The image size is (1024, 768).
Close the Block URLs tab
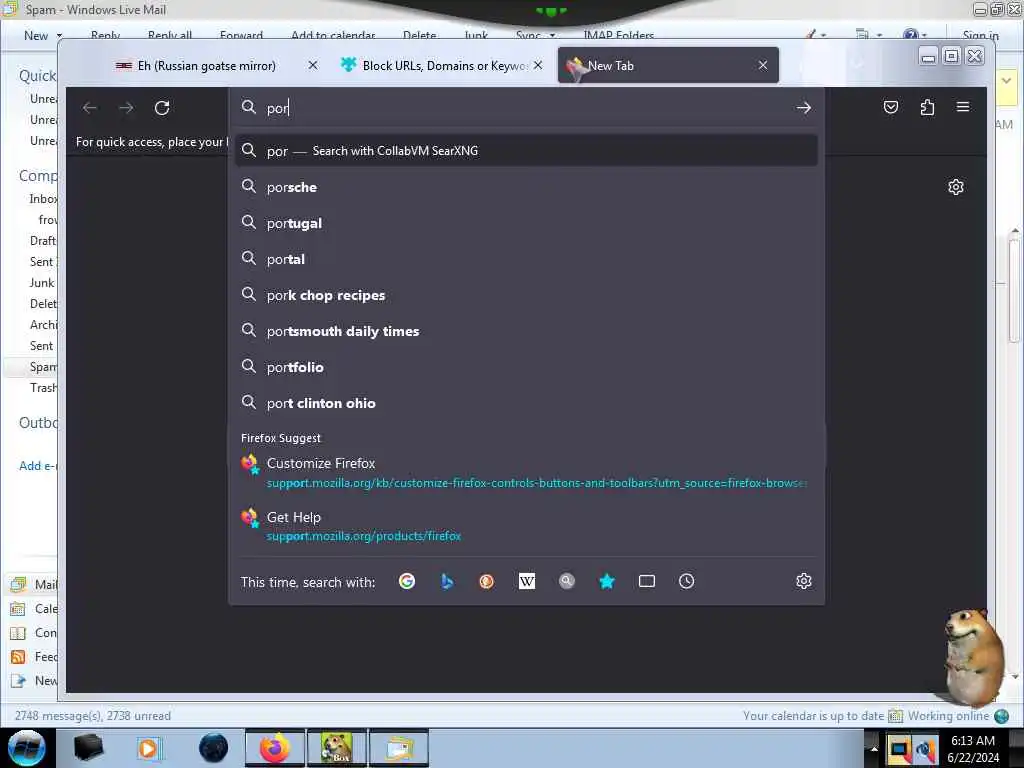(537, 65)
